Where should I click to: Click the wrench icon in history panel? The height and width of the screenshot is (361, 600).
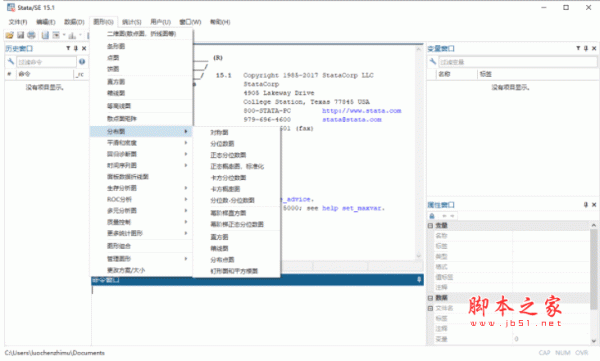10,61
